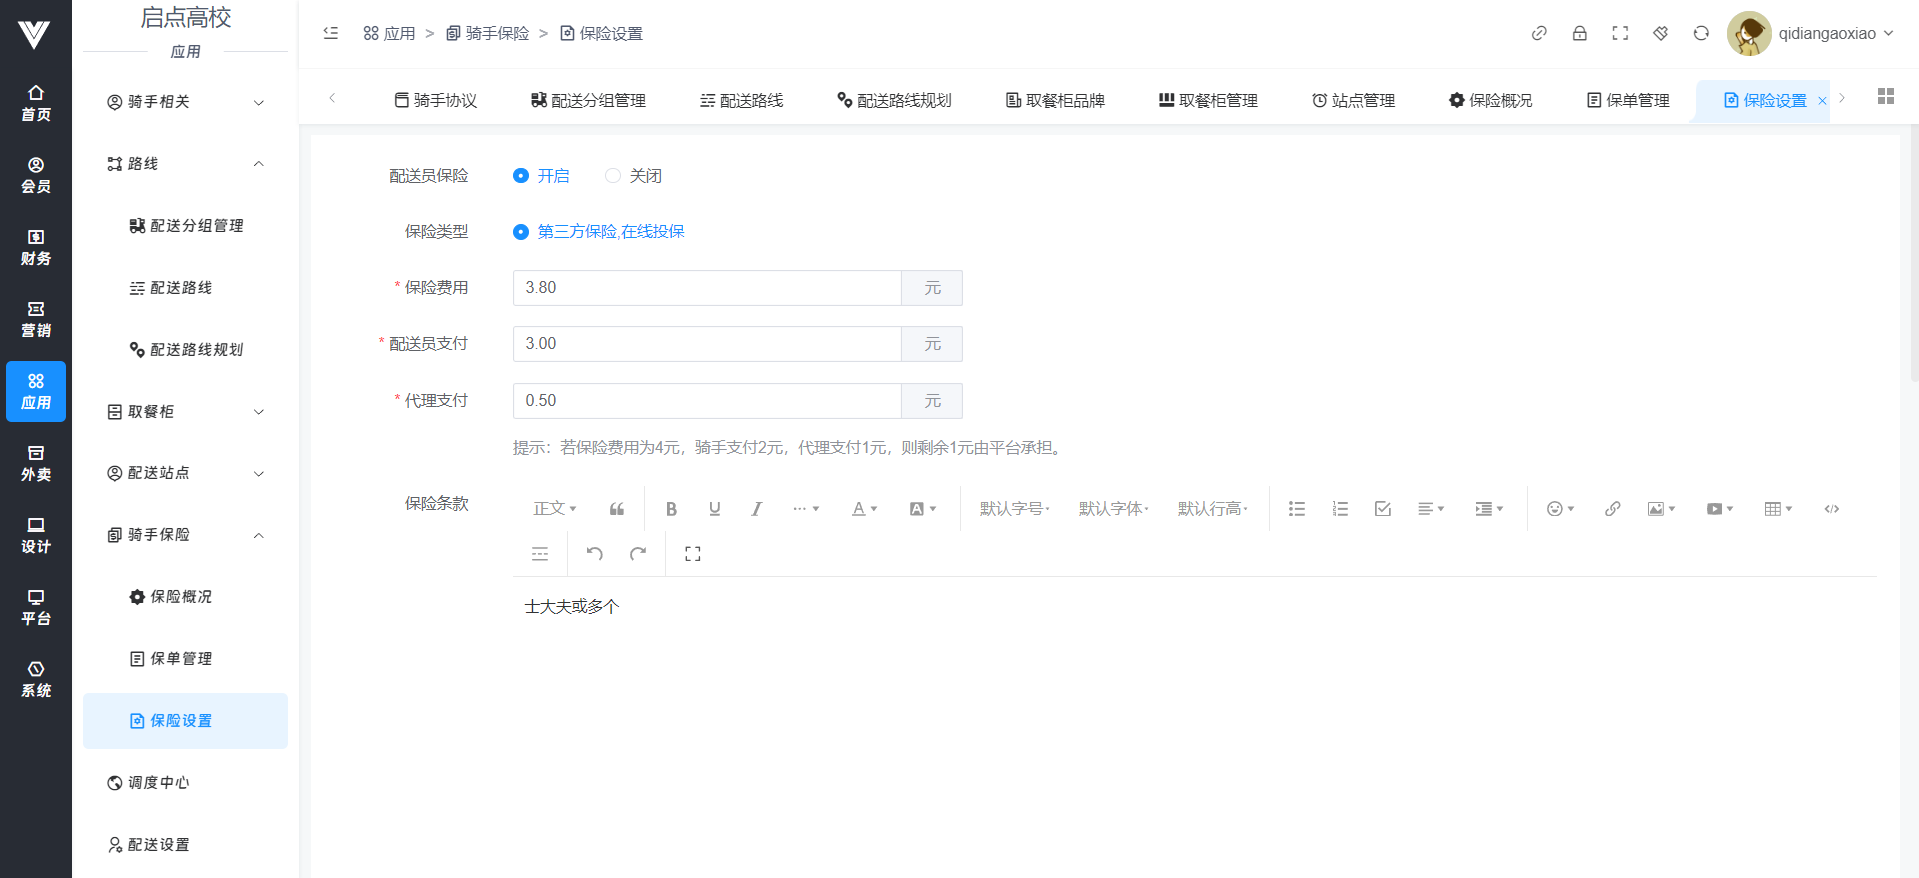
Task: Click the underline icon in editor
Action: click(x=714, y=509)
